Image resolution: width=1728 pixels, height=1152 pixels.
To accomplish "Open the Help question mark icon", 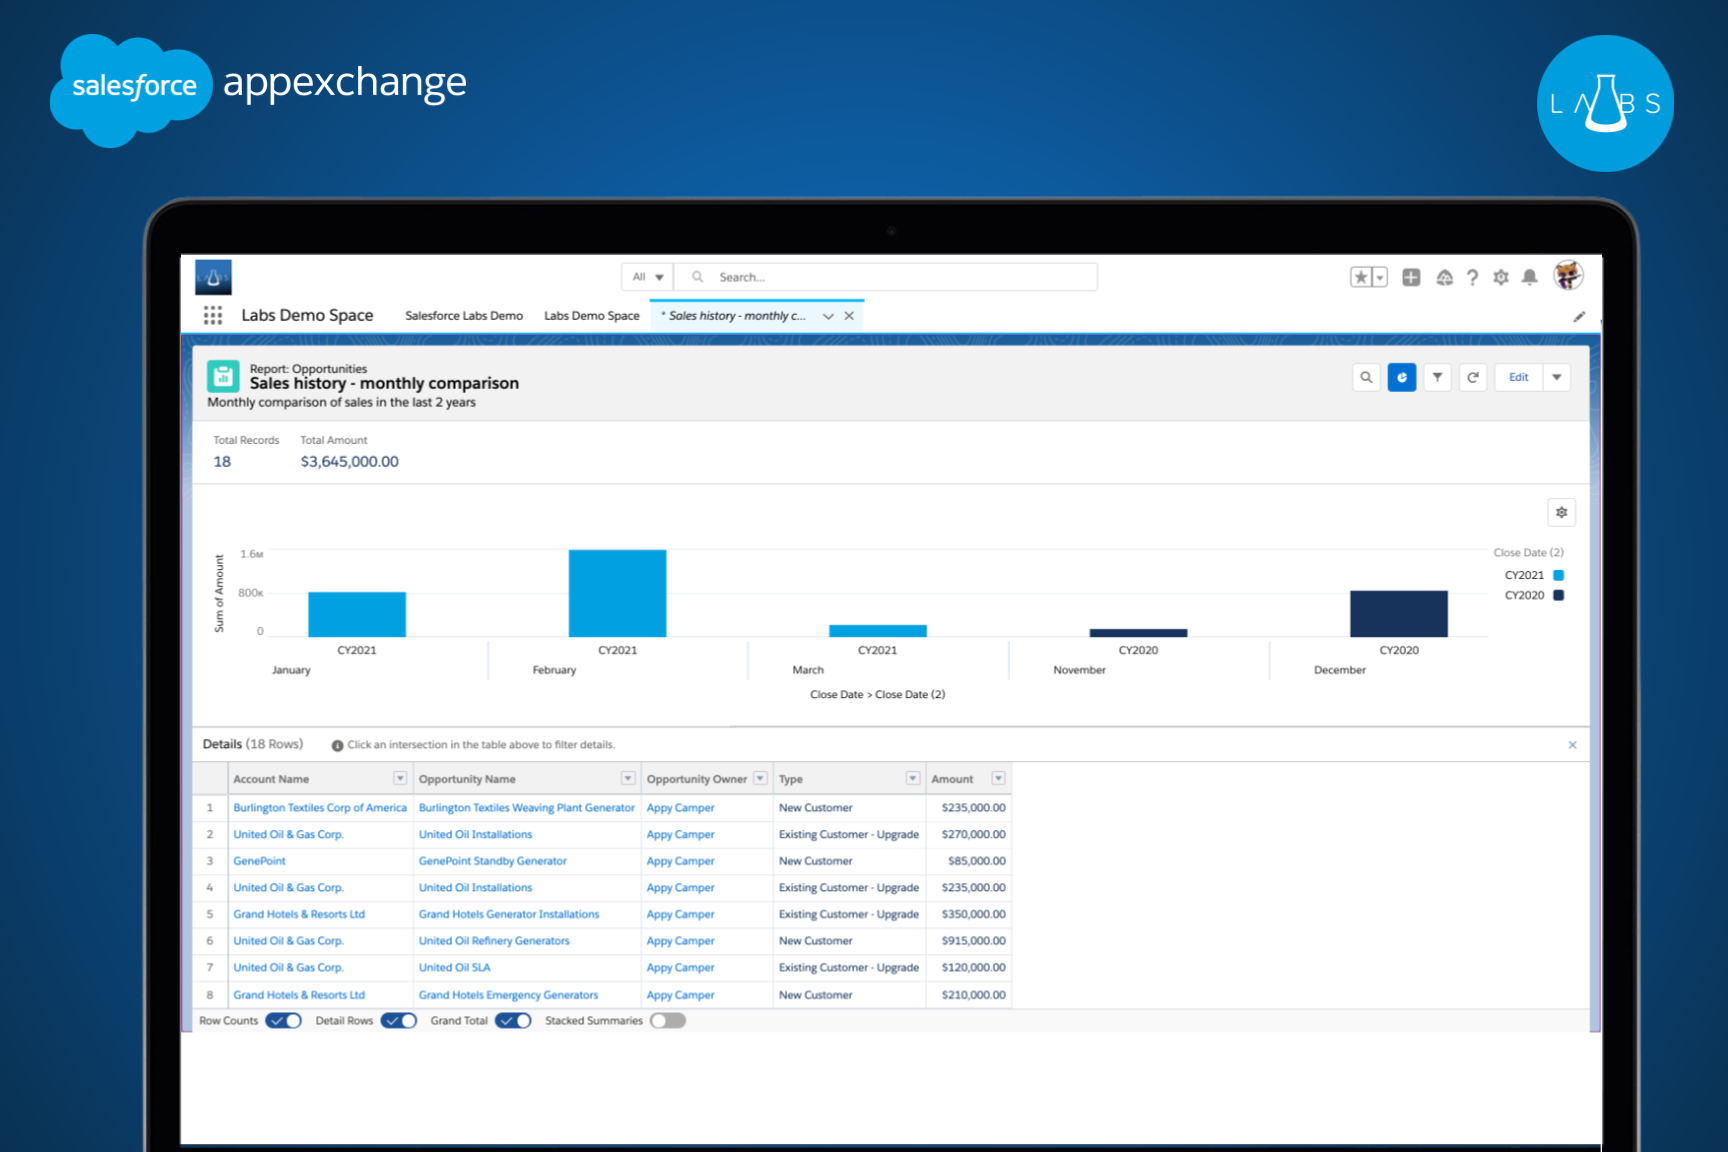I will 1472,277.
